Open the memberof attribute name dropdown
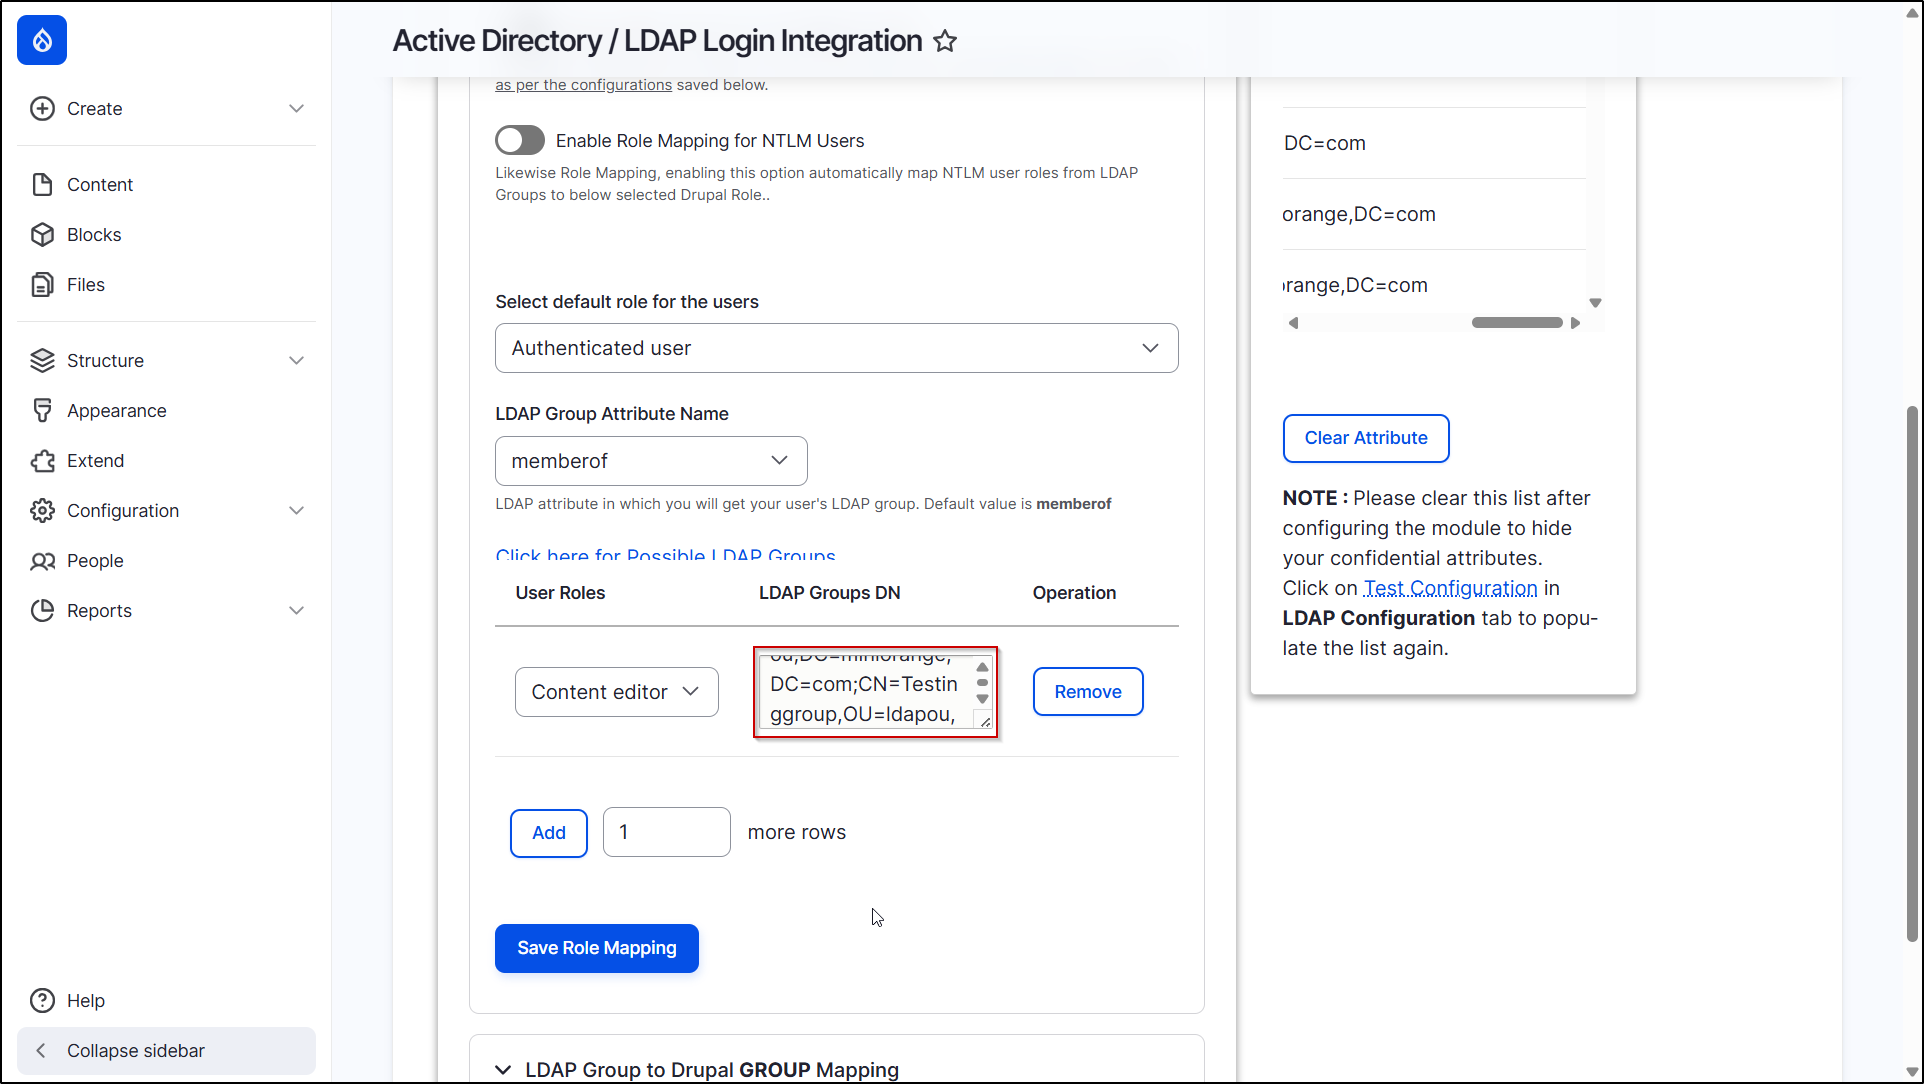Screen dimensions: 1924x1084 coord(650,461)
